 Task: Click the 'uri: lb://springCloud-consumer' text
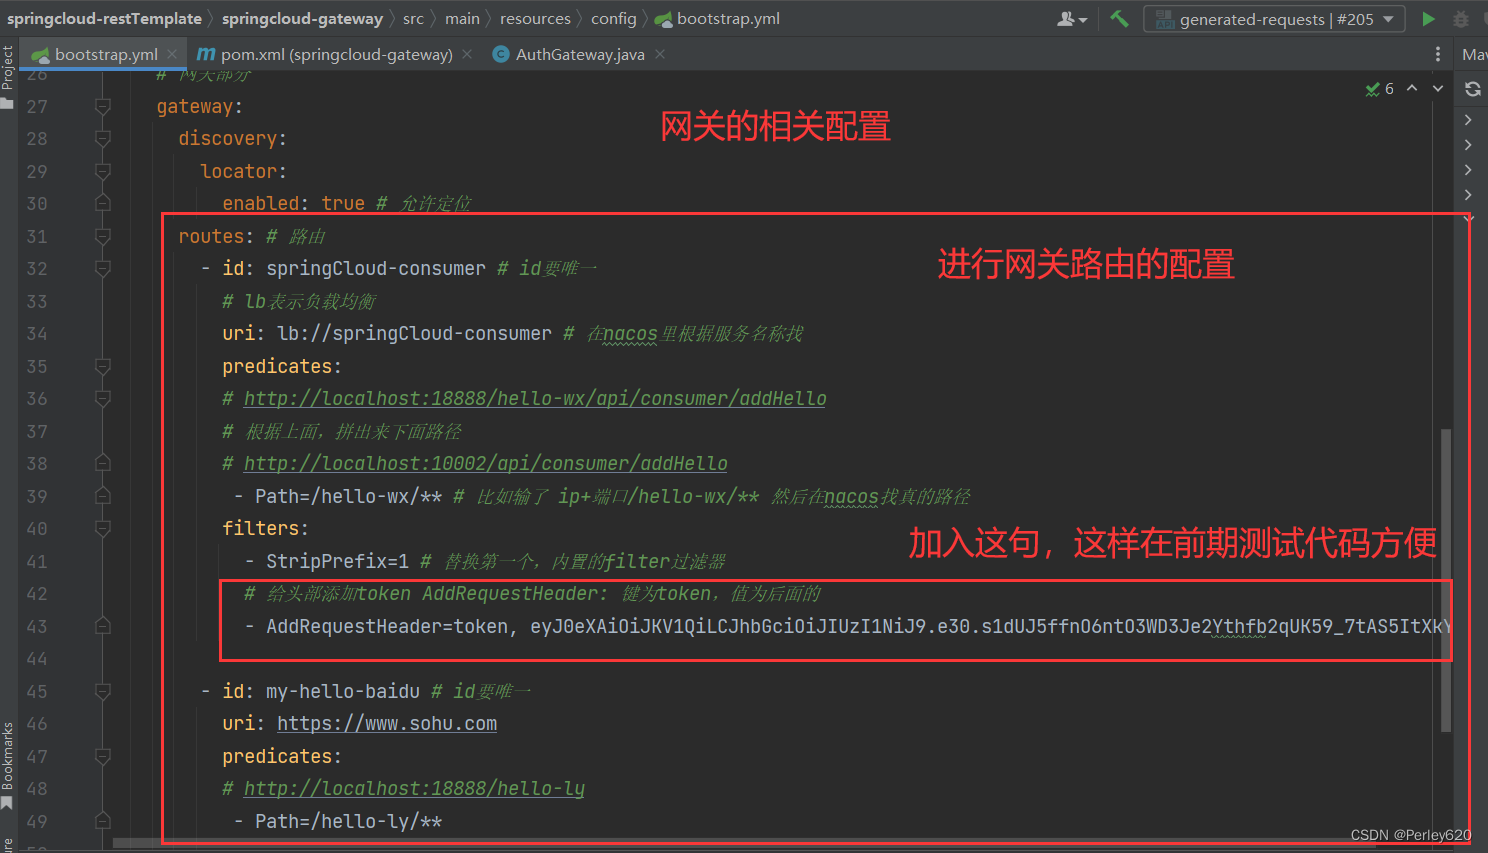click(387, 333)
